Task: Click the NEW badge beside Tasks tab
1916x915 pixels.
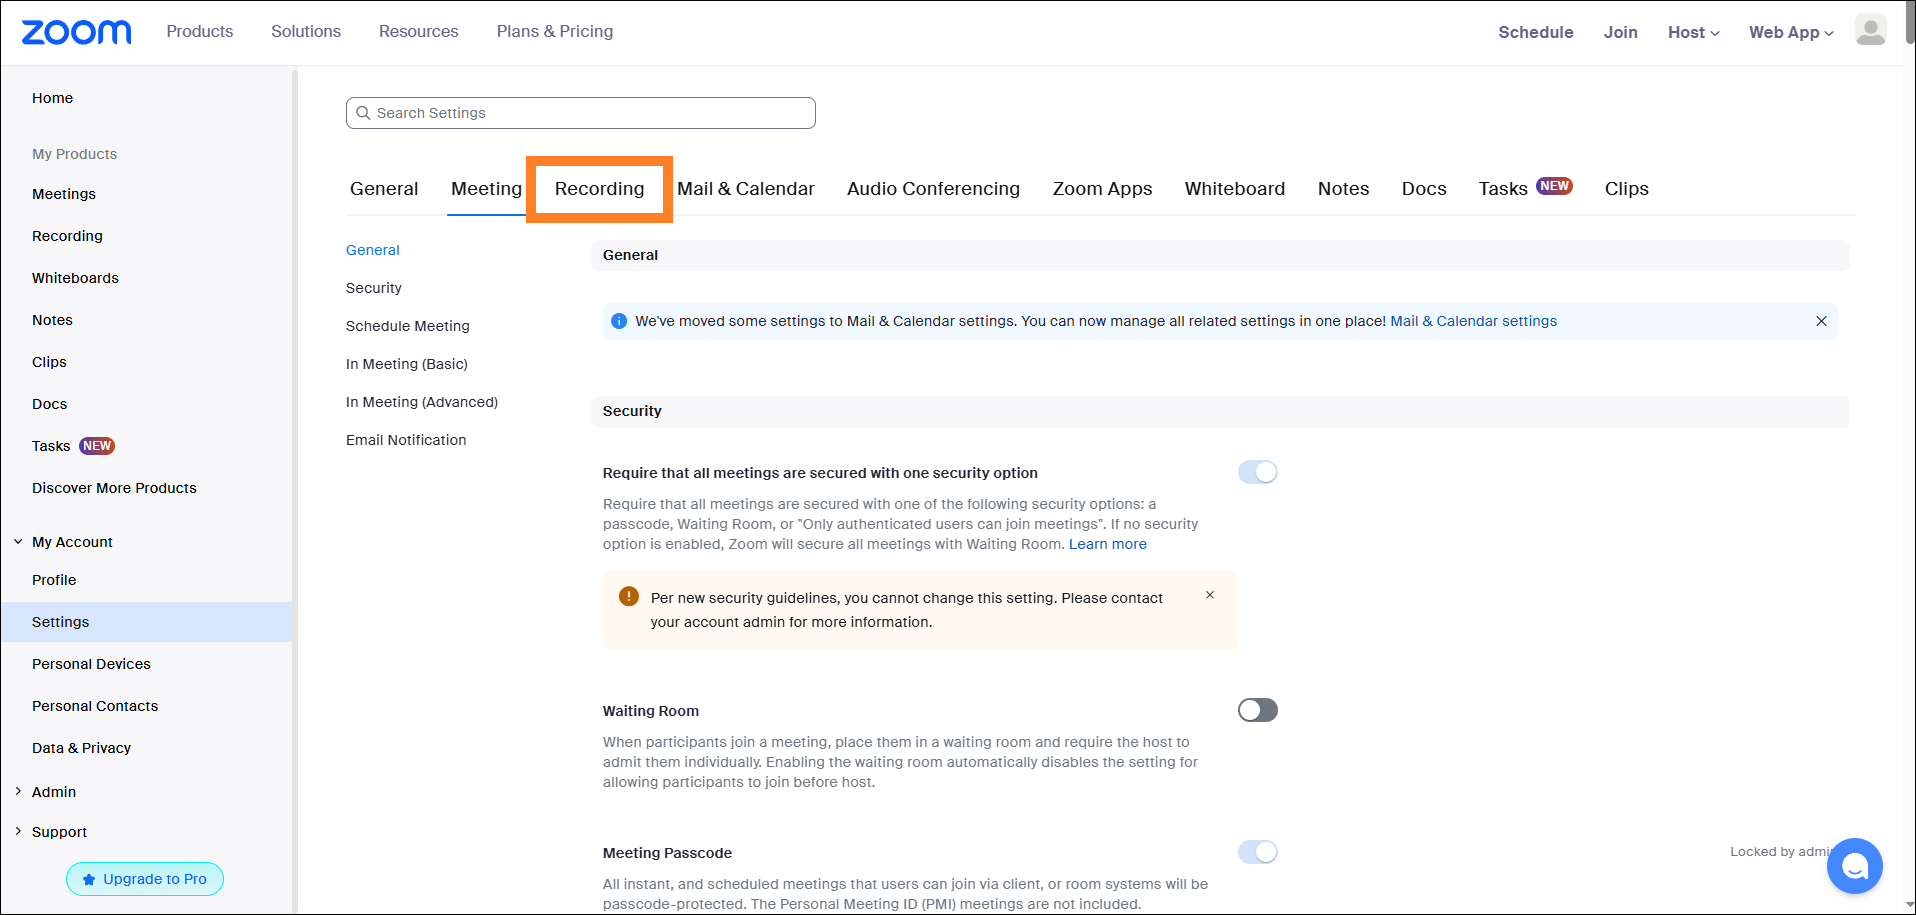Action: click(1554, 186)
